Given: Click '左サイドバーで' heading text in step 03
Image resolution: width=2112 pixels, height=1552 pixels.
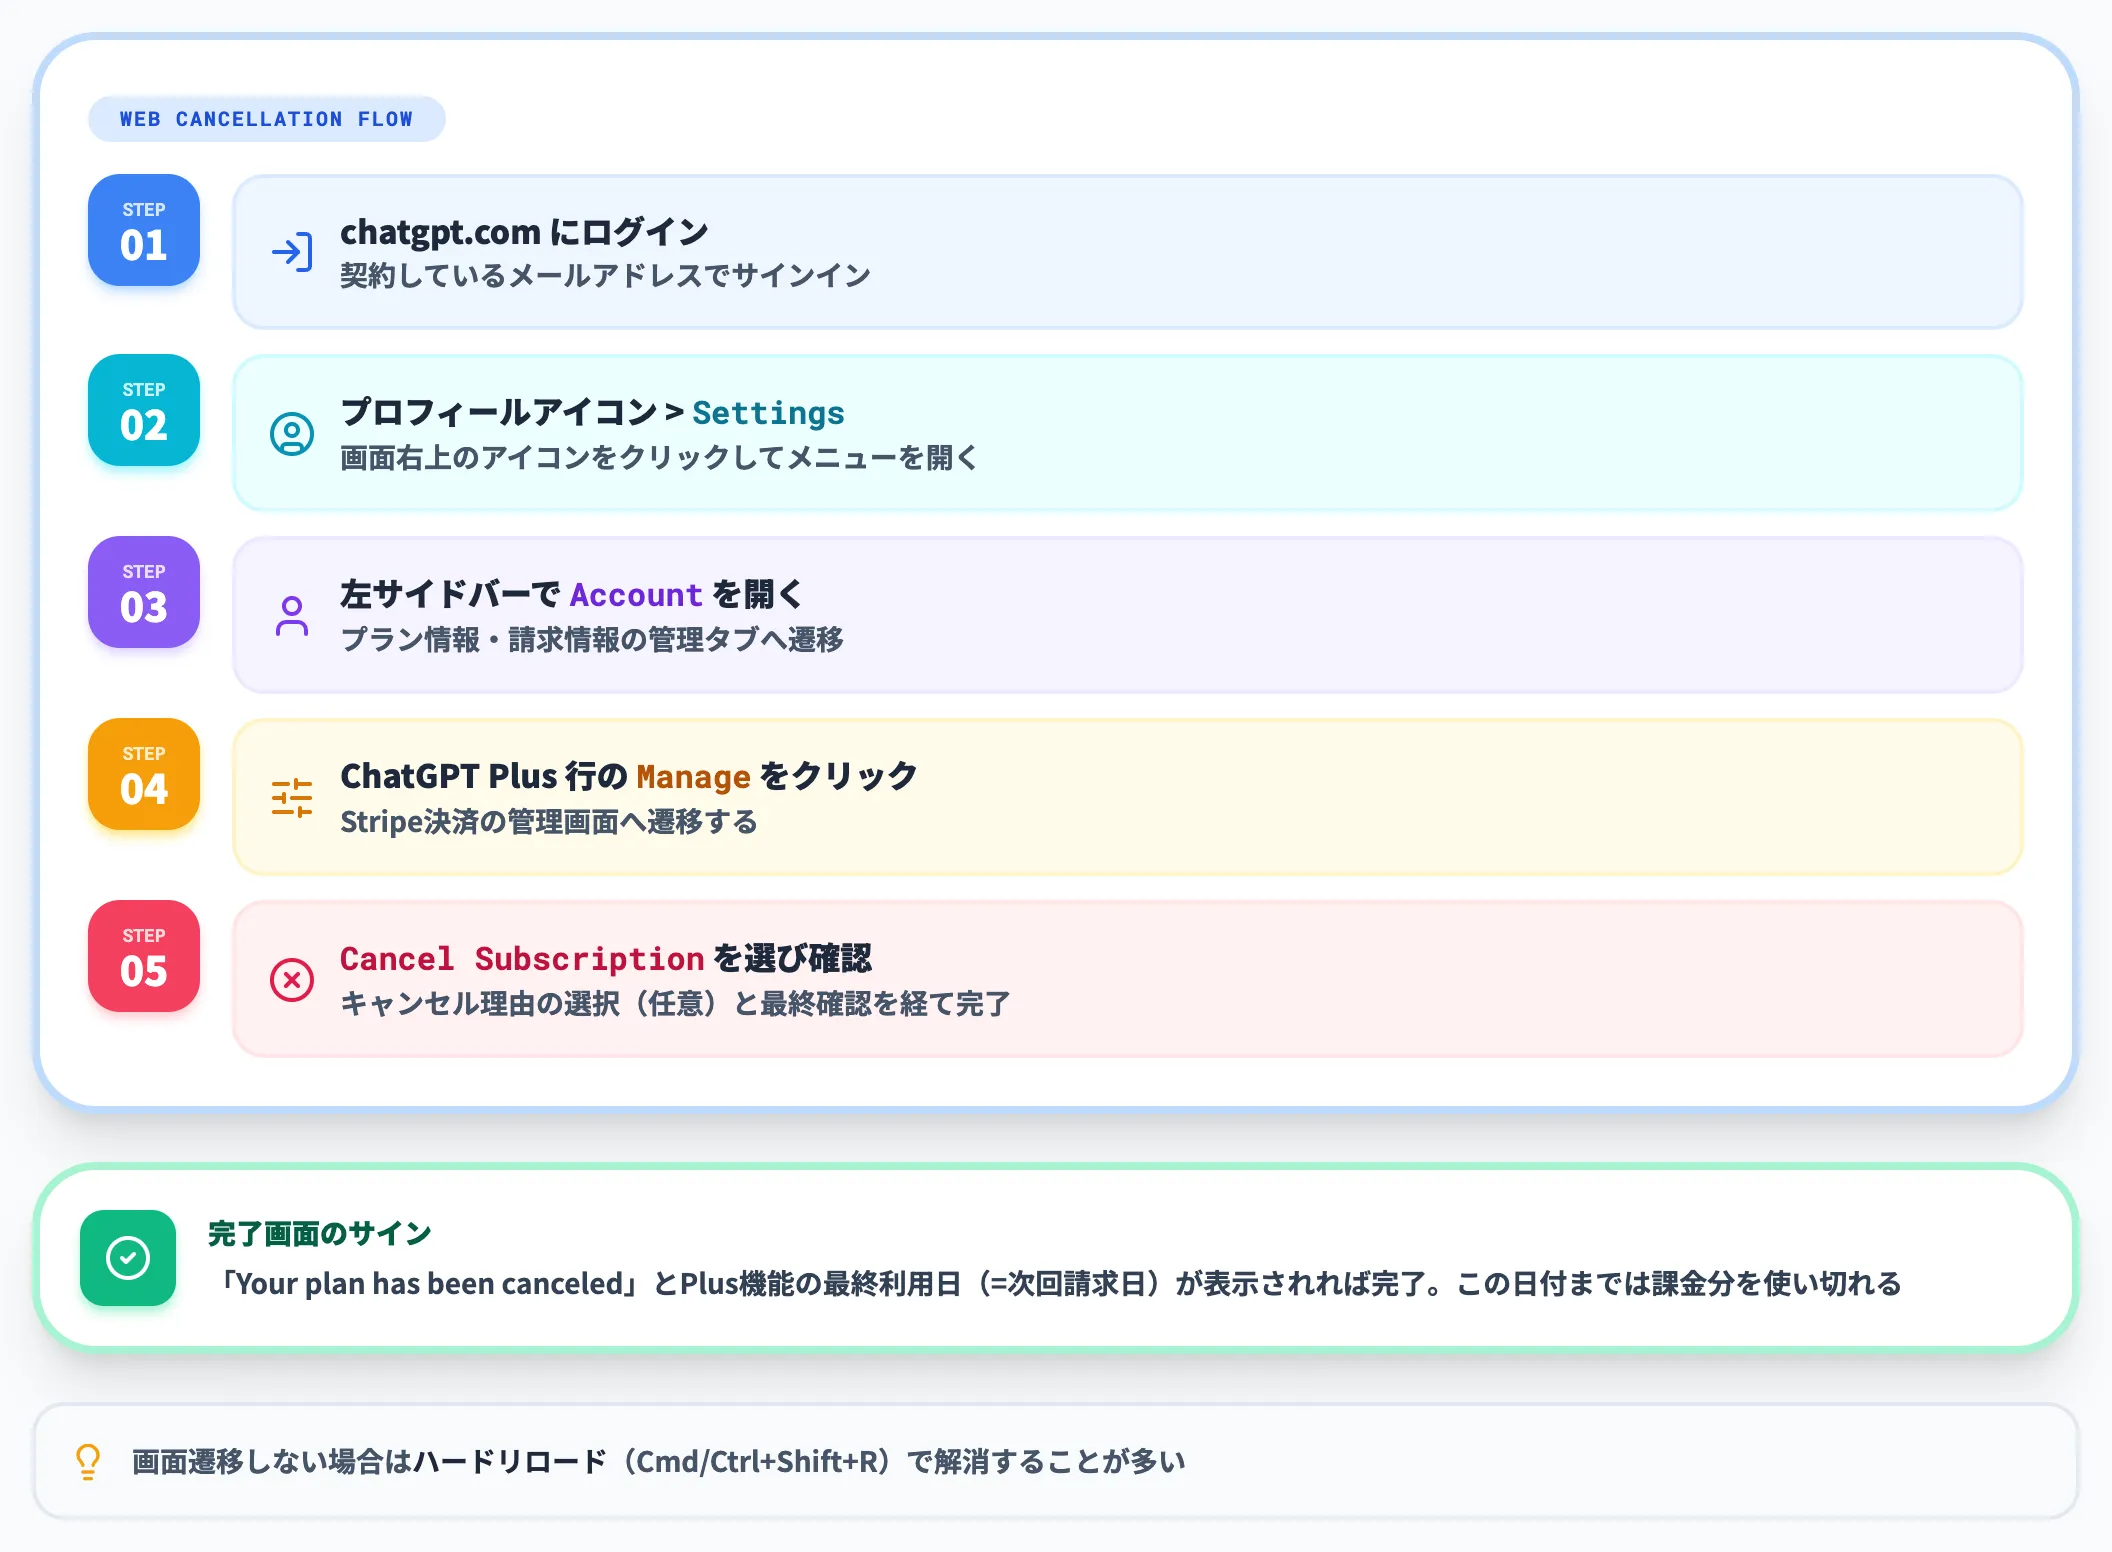Looking at the screenshot, I should point(450,595).
